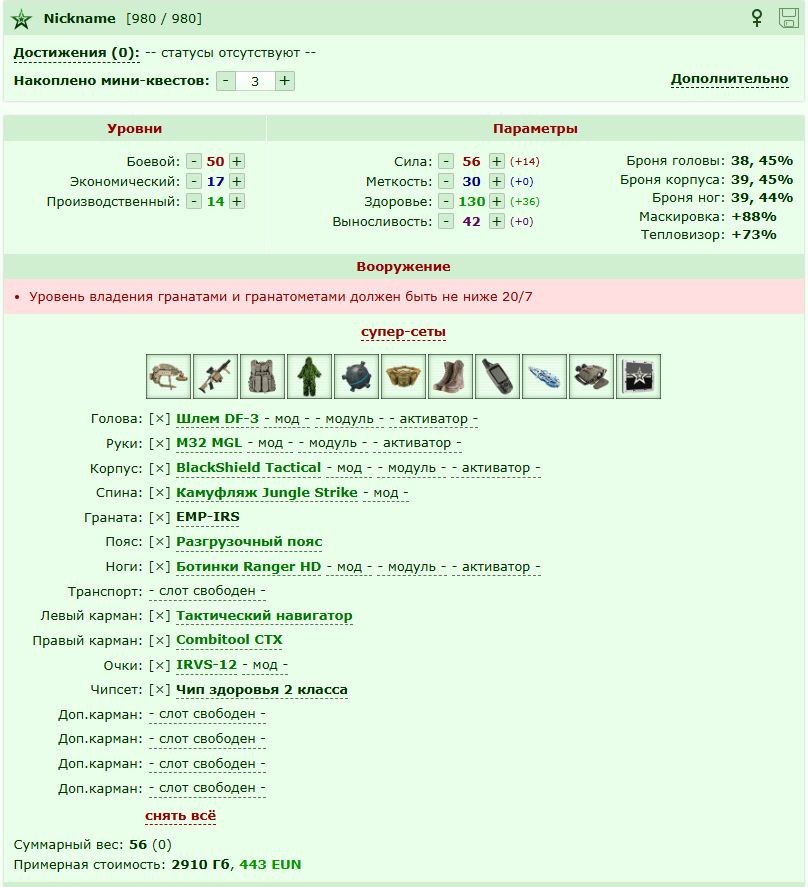Viewport: 808px width, 887px height.
Task: Increase the Меткость parameter
Action: click(x=496, y=182)
